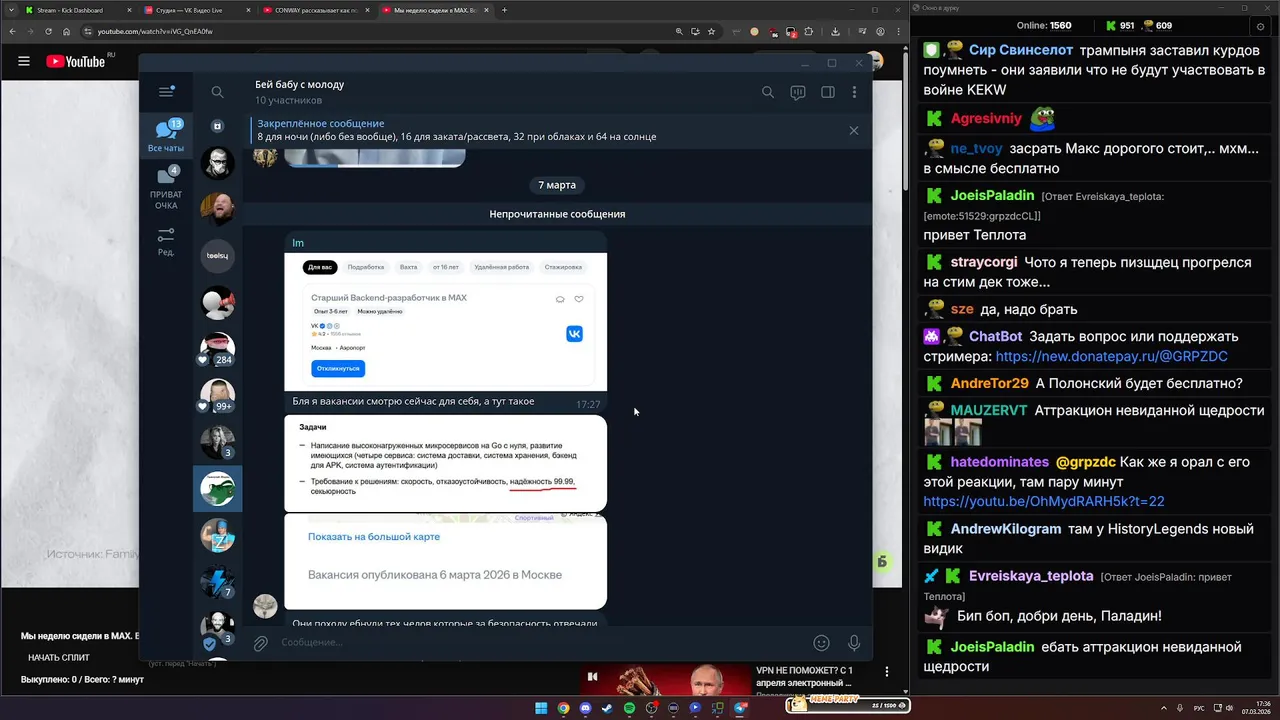Open the 'ПРИВАТ ОЧКА' chat folder
The height and width of the screenshot is (720, 1280).
tap(166, 188)
